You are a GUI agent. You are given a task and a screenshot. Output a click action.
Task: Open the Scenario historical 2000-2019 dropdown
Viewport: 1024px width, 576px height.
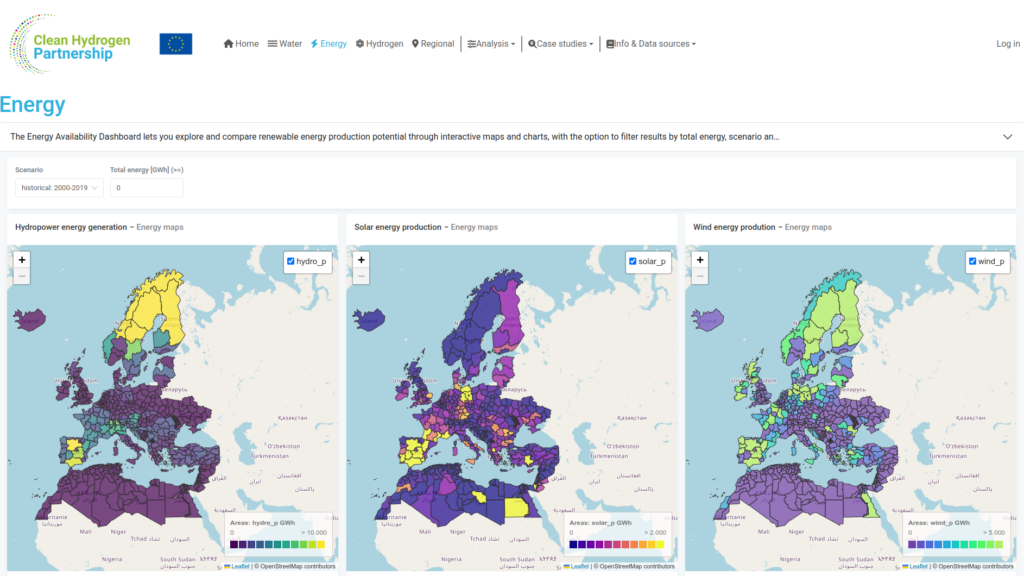(x=59, y=187)
